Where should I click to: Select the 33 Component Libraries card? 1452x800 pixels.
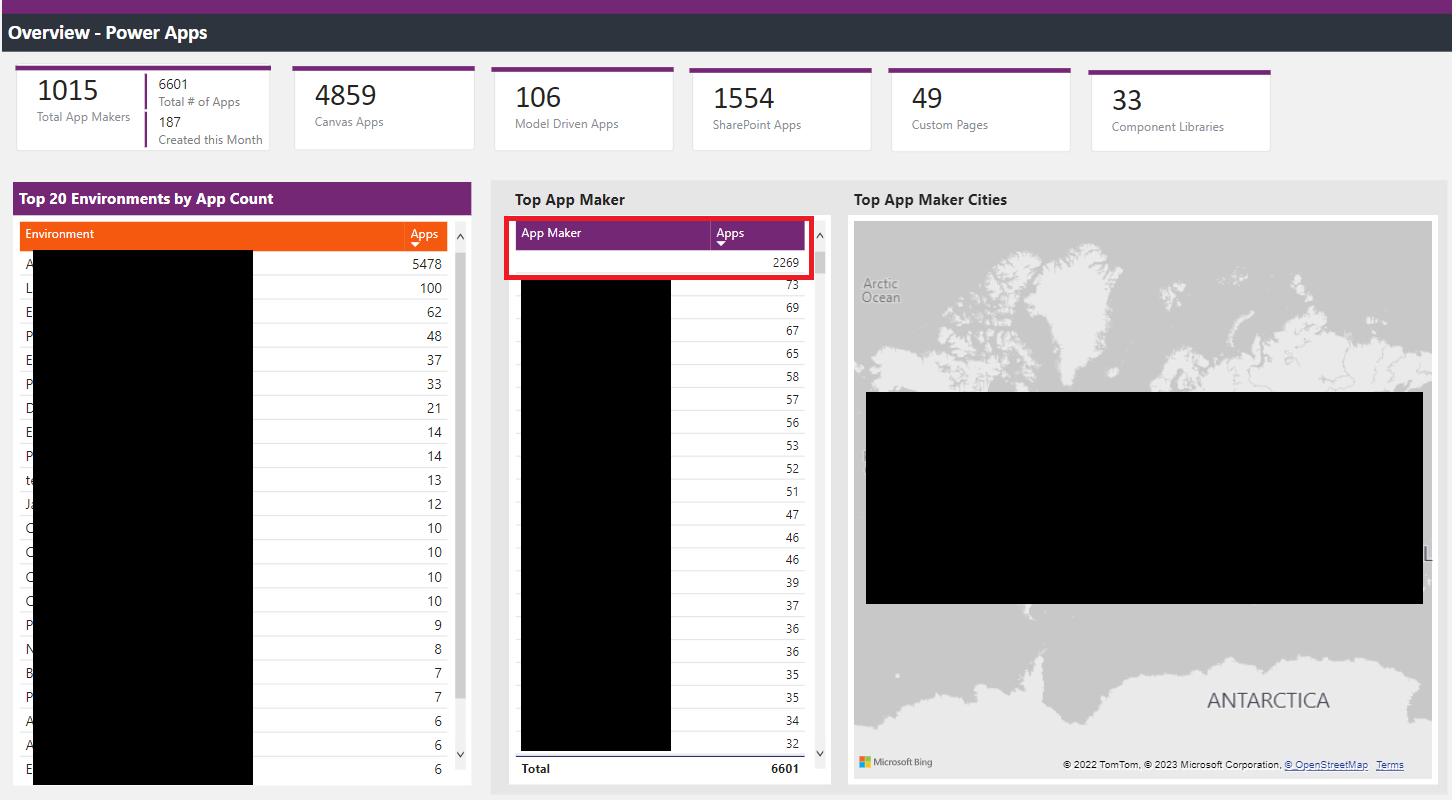pos(1179,105)
